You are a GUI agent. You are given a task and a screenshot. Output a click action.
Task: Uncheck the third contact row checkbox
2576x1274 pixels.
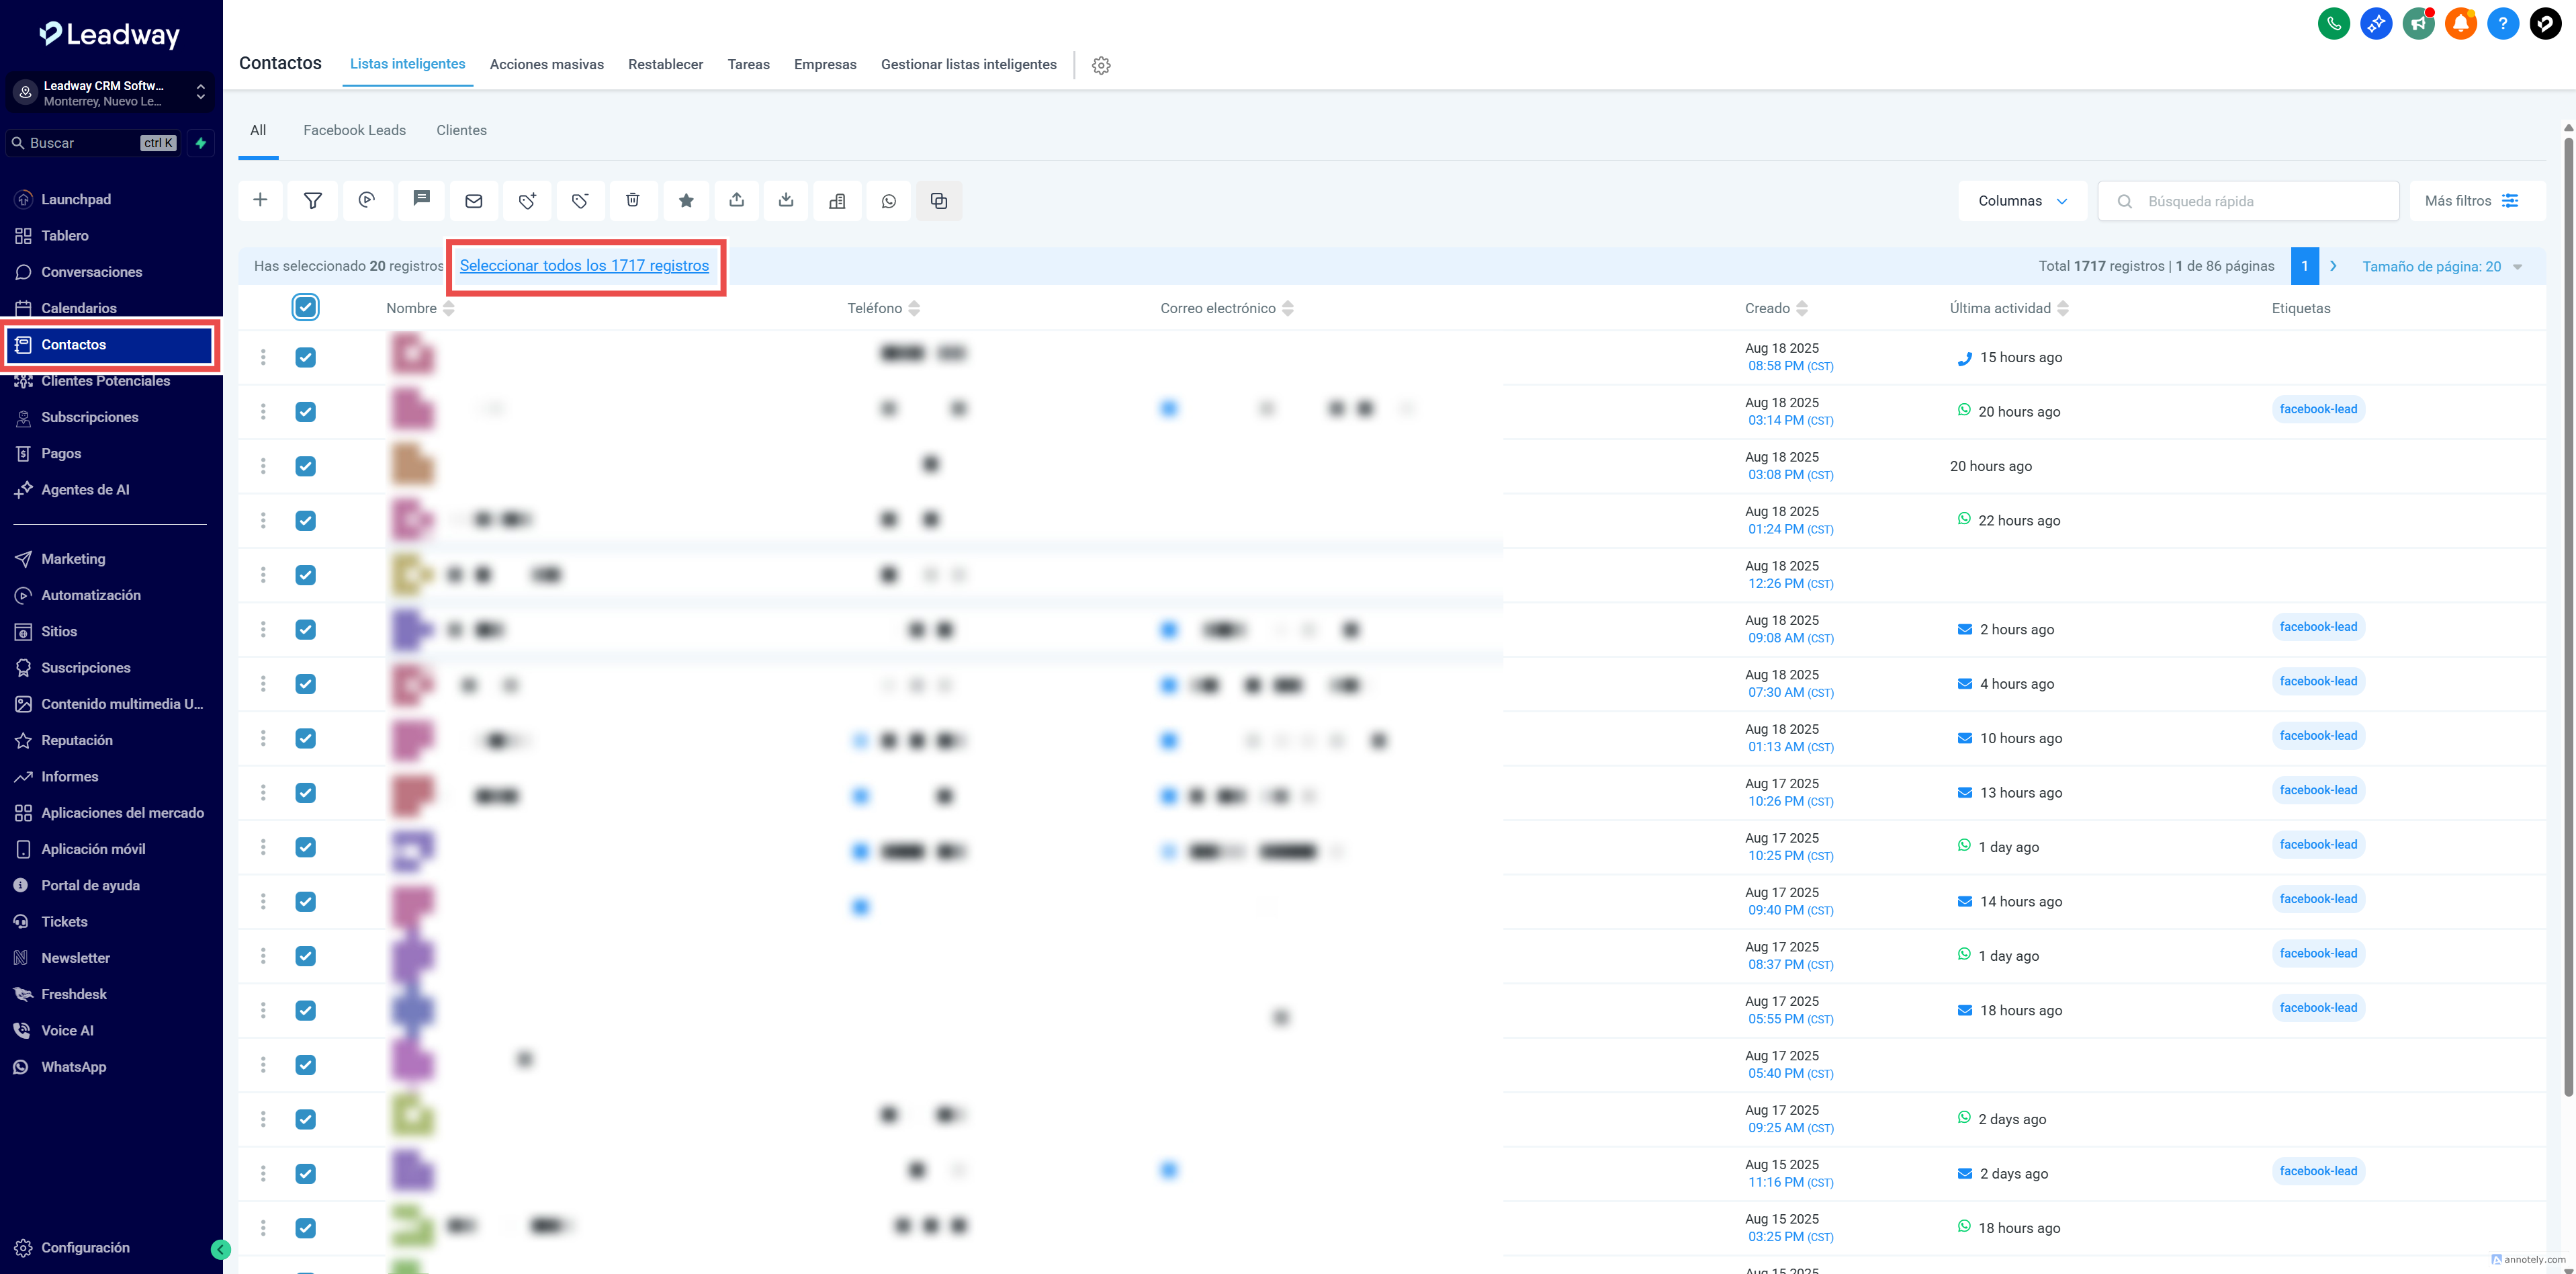pyautogui.click(x=306, y=466)
